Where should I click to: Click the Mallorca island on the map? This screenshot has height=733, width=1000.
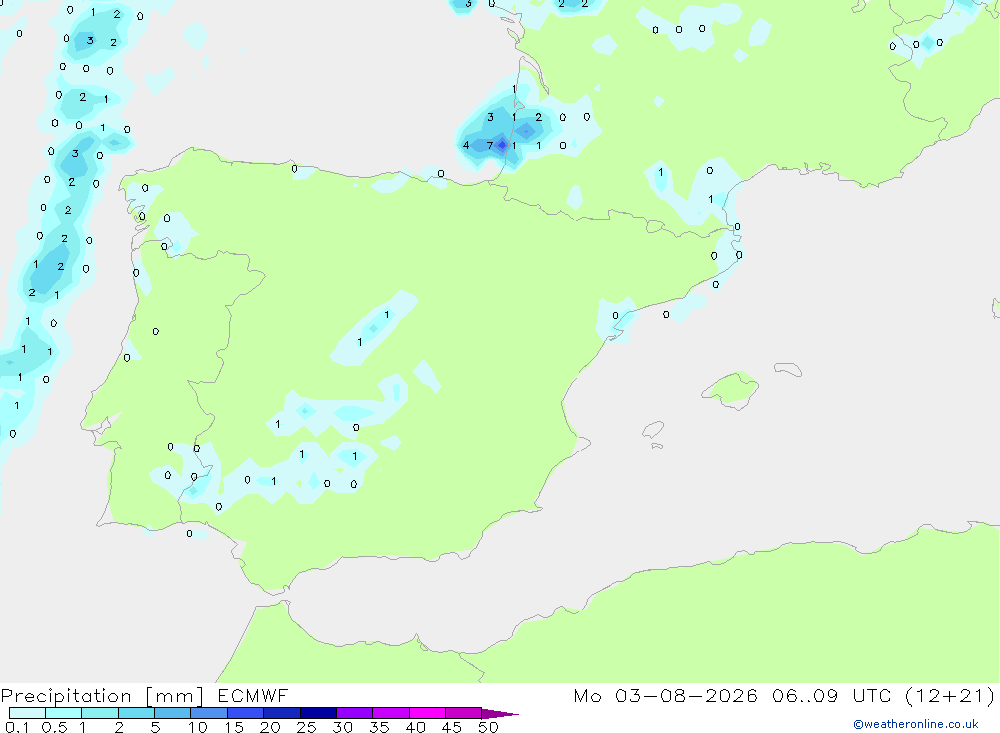coord(731,388)
